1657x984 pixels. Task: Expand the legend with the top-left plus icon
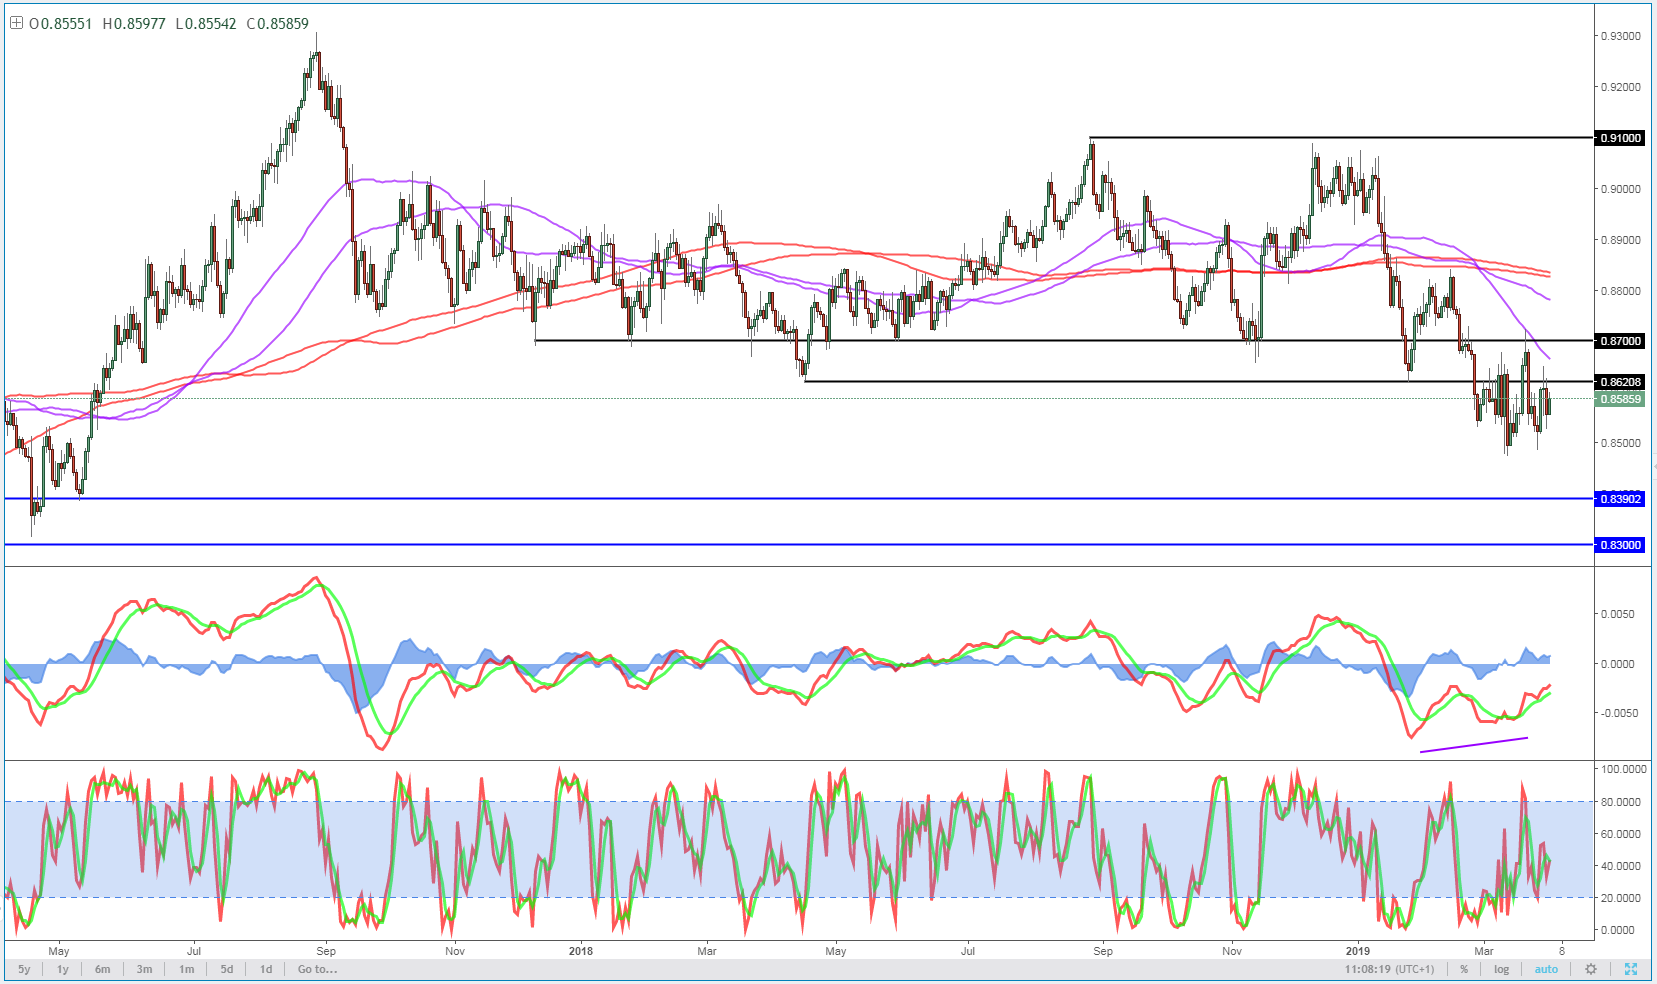[x=16, y=23]
